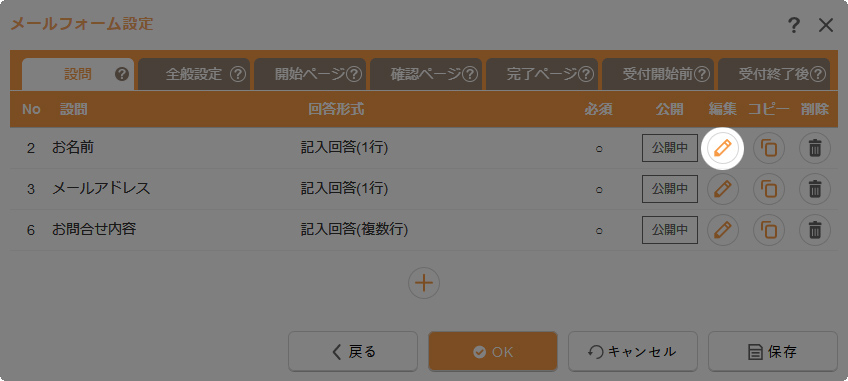848x381 pixels.
Task: Click the 保存 save button
Action: [773, 352]
